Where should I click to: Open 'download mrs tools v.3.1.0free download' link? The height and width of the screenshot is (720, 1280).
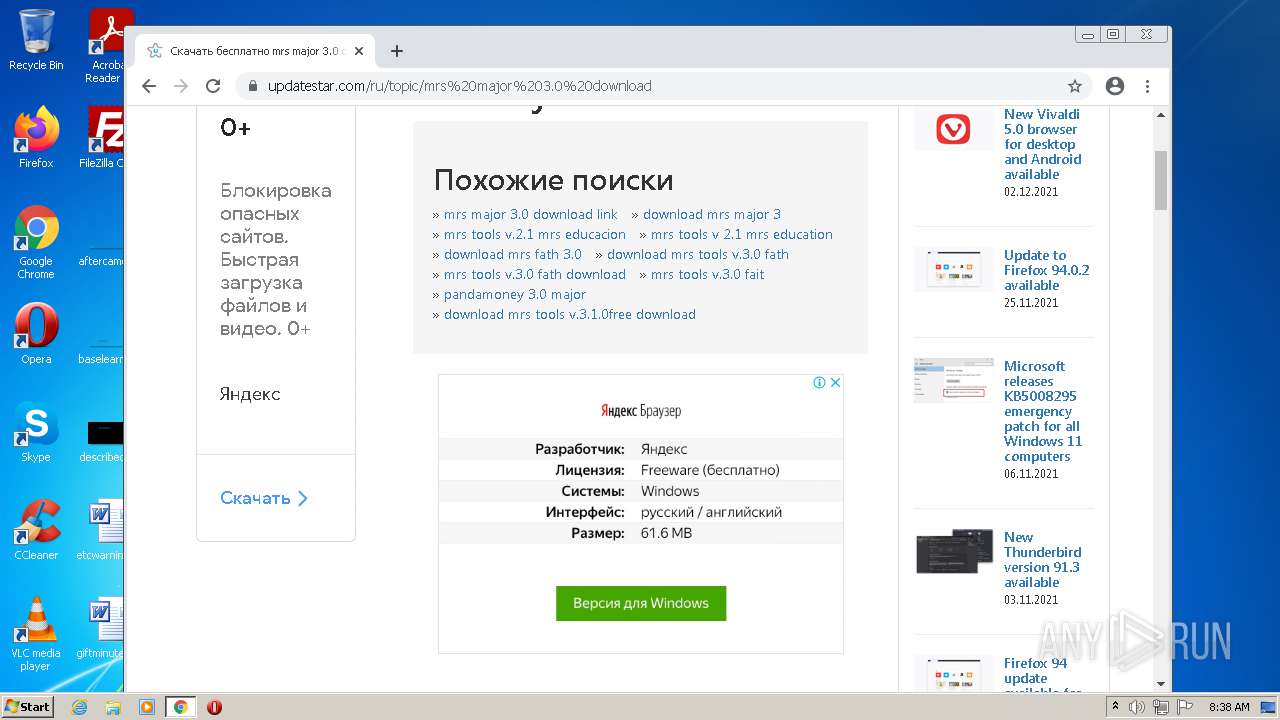tap(570, 314)
